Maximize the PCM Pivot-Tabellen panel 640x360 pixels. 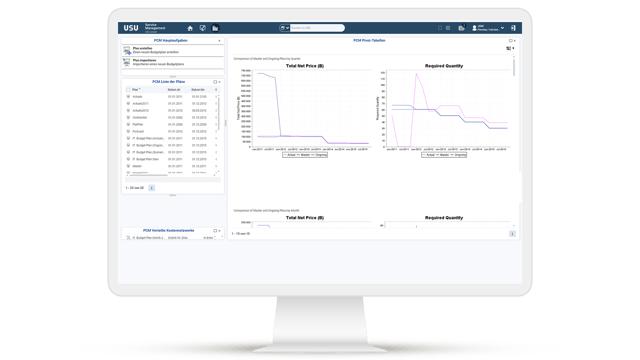510,41
